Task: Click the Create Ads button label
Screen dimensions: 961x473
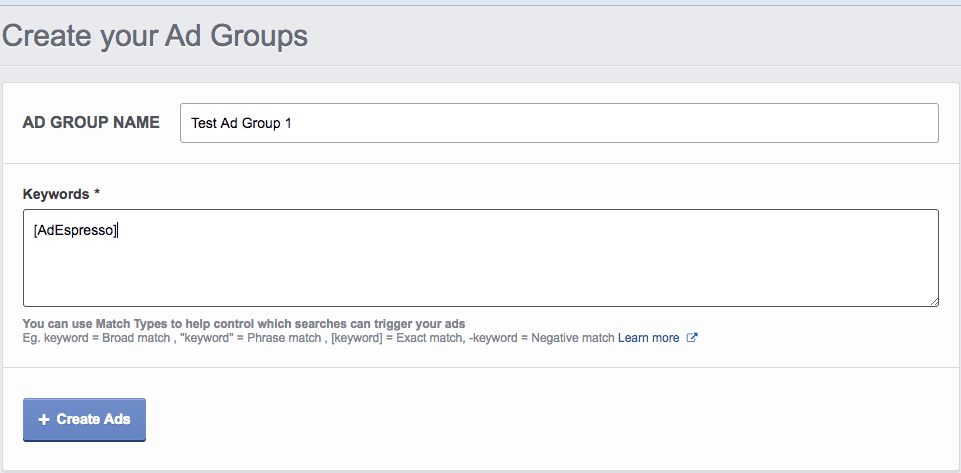Action: click(93, 420)
